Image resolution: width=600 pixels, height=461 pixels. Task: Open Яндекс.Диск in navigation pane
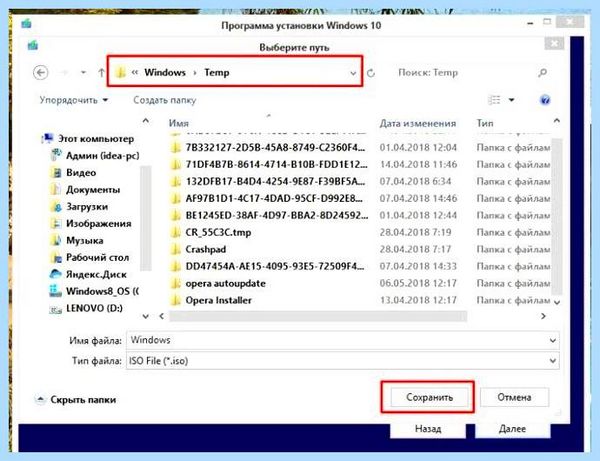point(88,274)
